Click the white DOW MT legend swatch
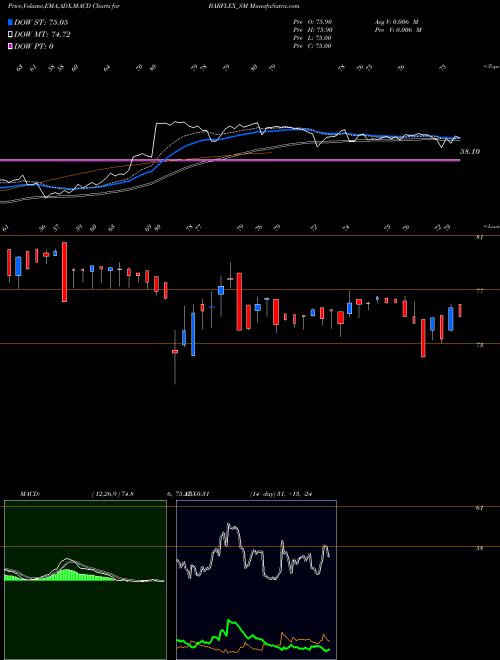Viewport: 500px width, 660px height. 11,35
